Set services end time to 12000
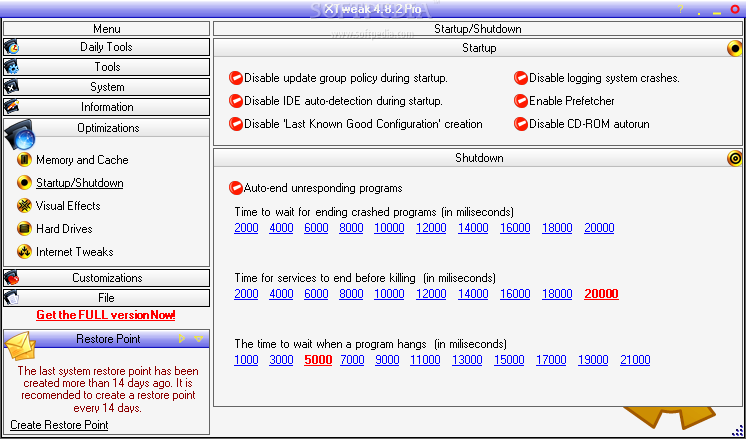This screenshot has width=746, height=439. click(x=431, y=294)
